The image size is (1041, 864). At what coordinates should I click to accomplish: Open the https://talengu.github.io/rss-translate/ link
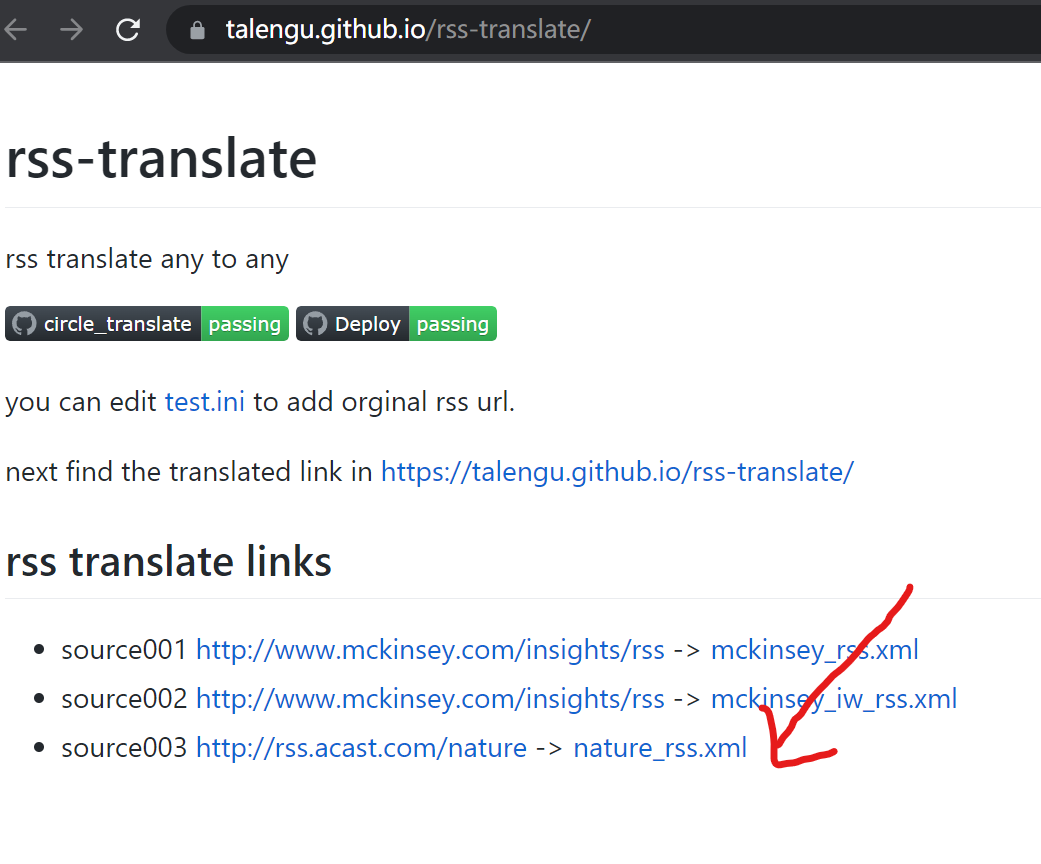[x=616, y=472]
